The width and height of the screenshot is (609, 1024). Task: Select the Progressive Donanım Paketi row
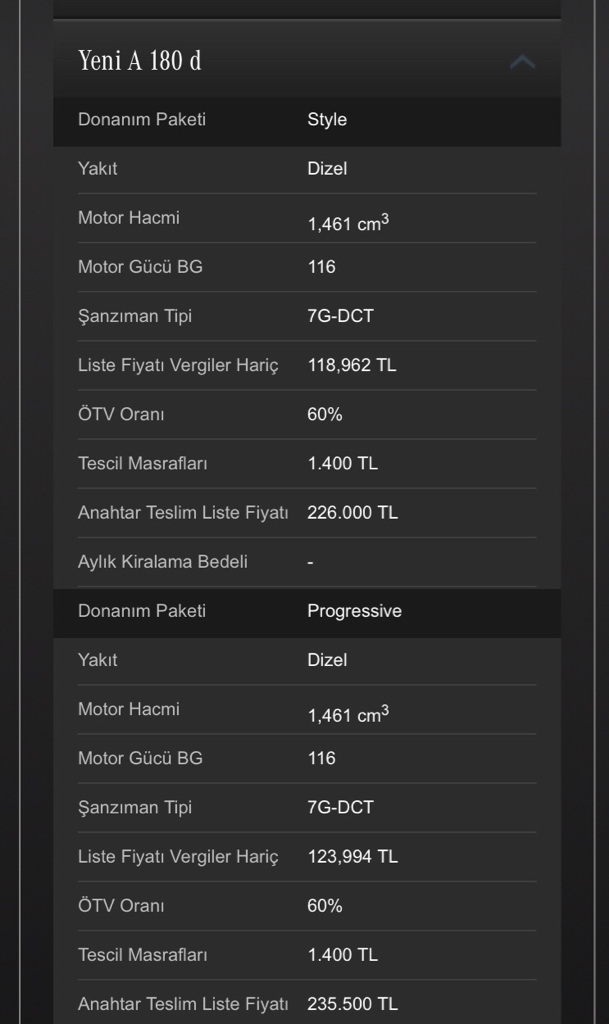pyautogui.click(x=307, y=613)
